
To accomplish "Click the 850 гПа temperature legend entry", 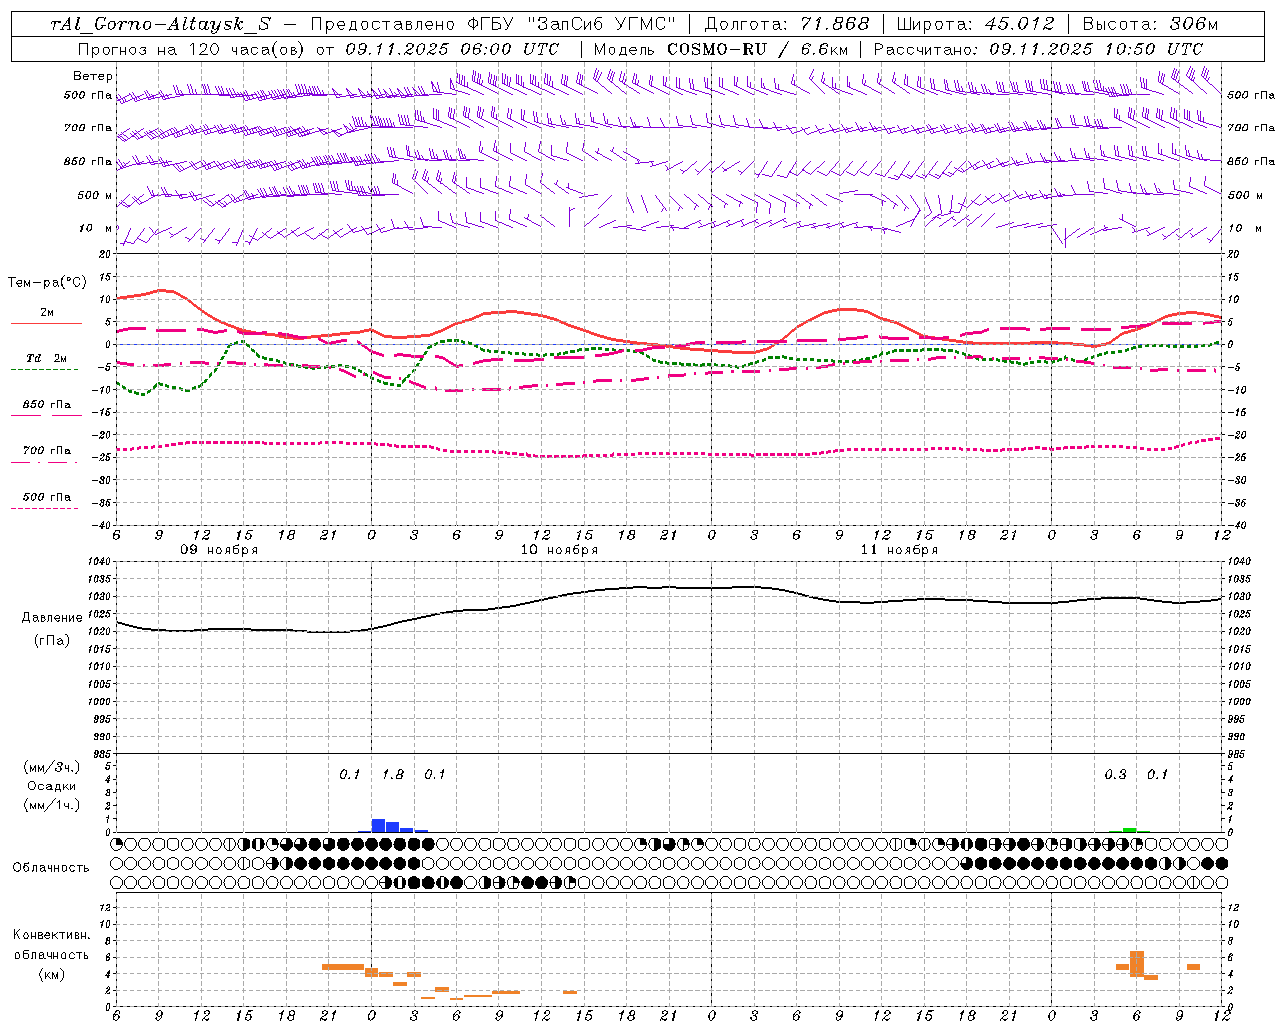I will 47,408.
